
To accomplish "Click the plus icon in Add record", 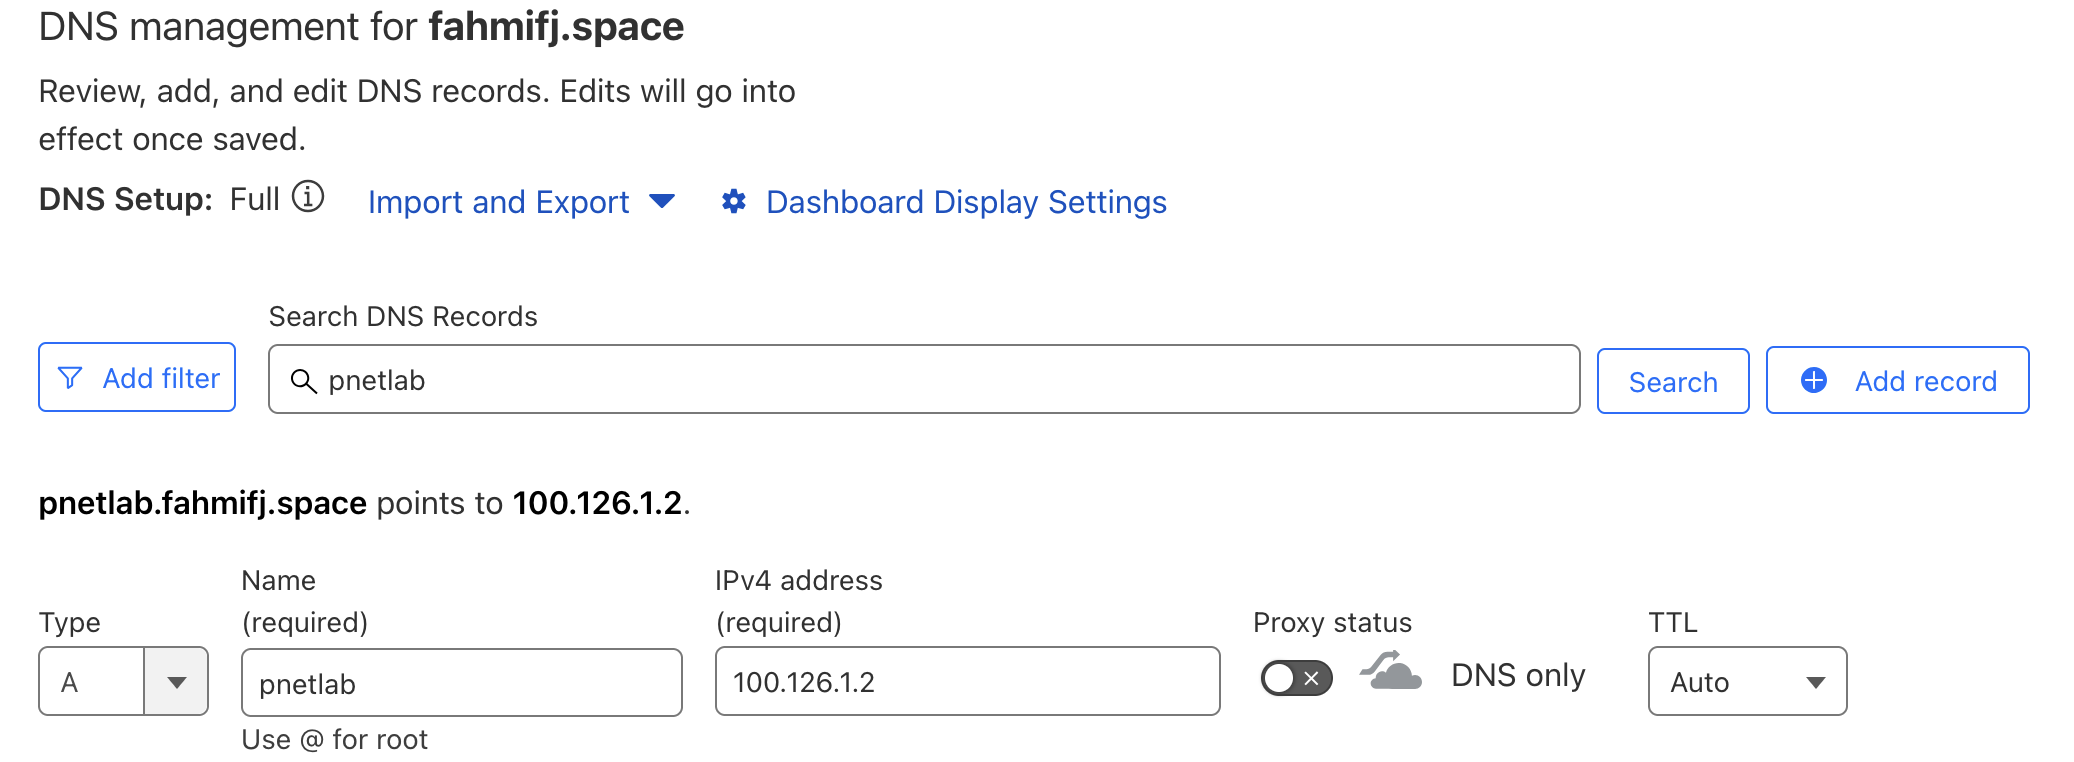I will (x=1813, y=380).
